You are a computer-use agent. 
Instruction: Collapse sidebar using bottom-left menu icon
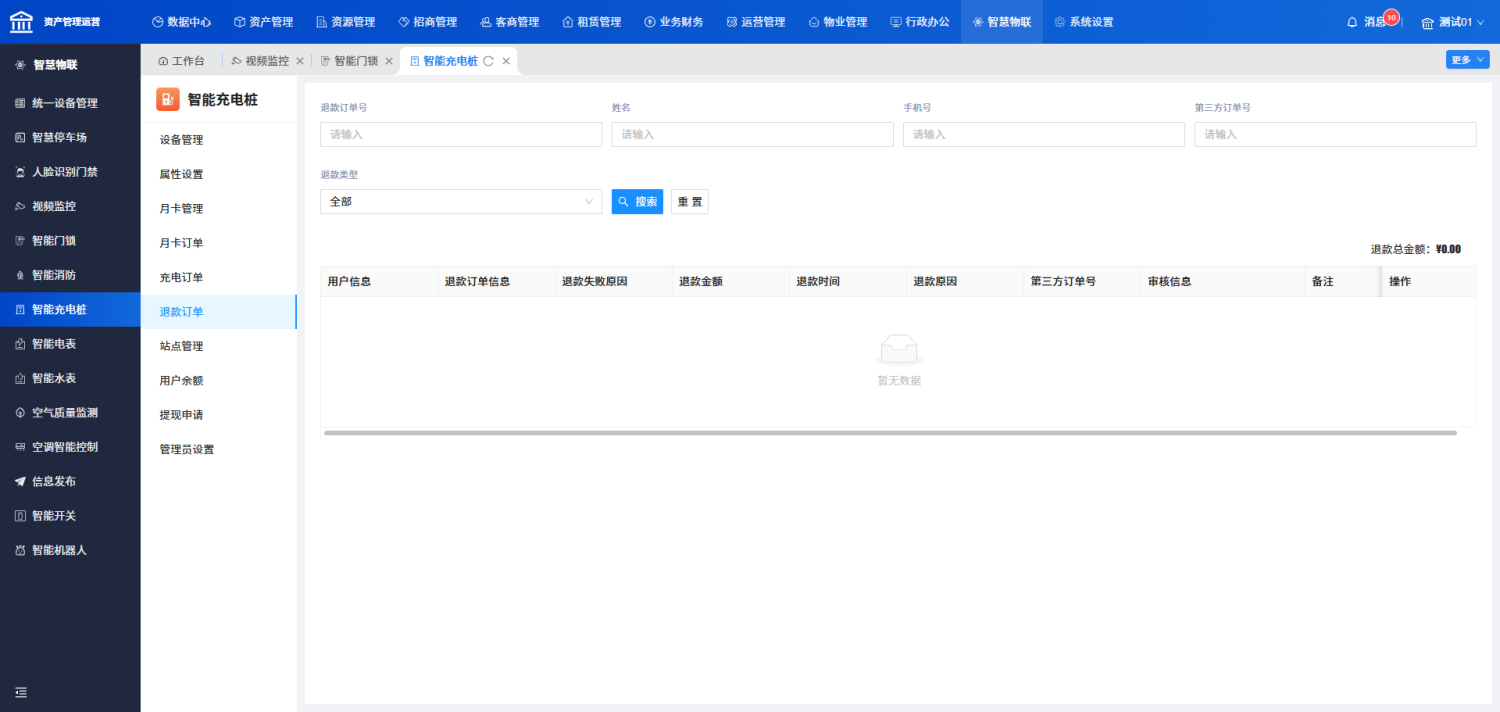[20, 692]
